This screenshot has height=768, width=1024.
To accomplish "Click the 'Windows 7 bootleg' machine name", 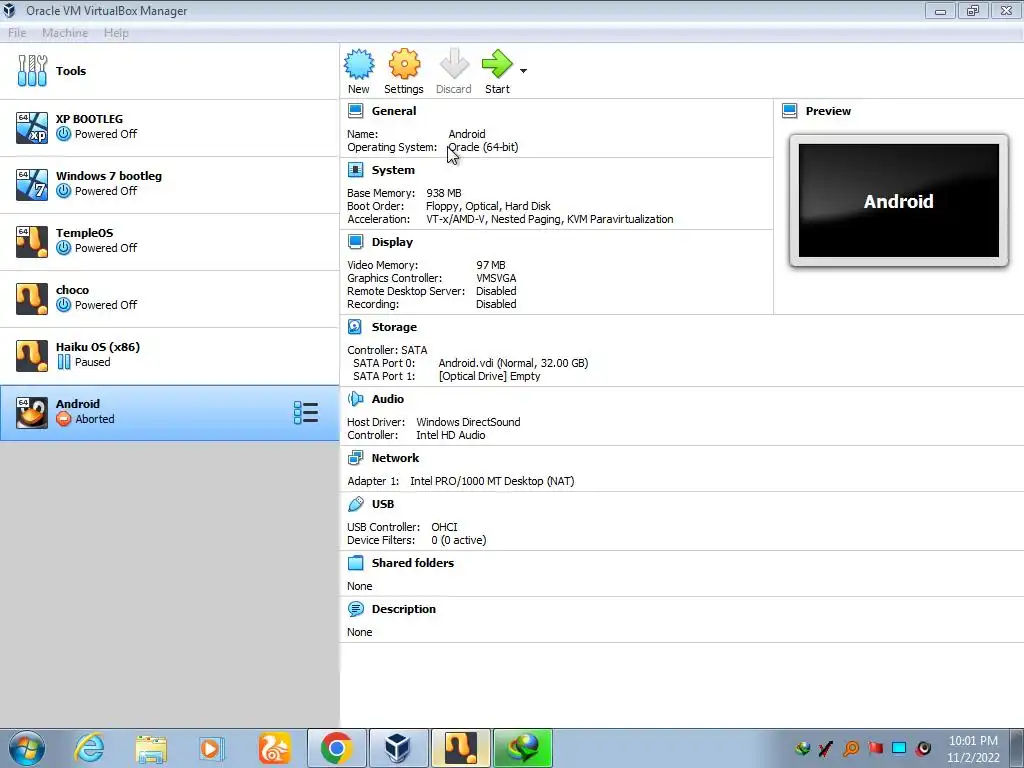I will click(108, 176).
